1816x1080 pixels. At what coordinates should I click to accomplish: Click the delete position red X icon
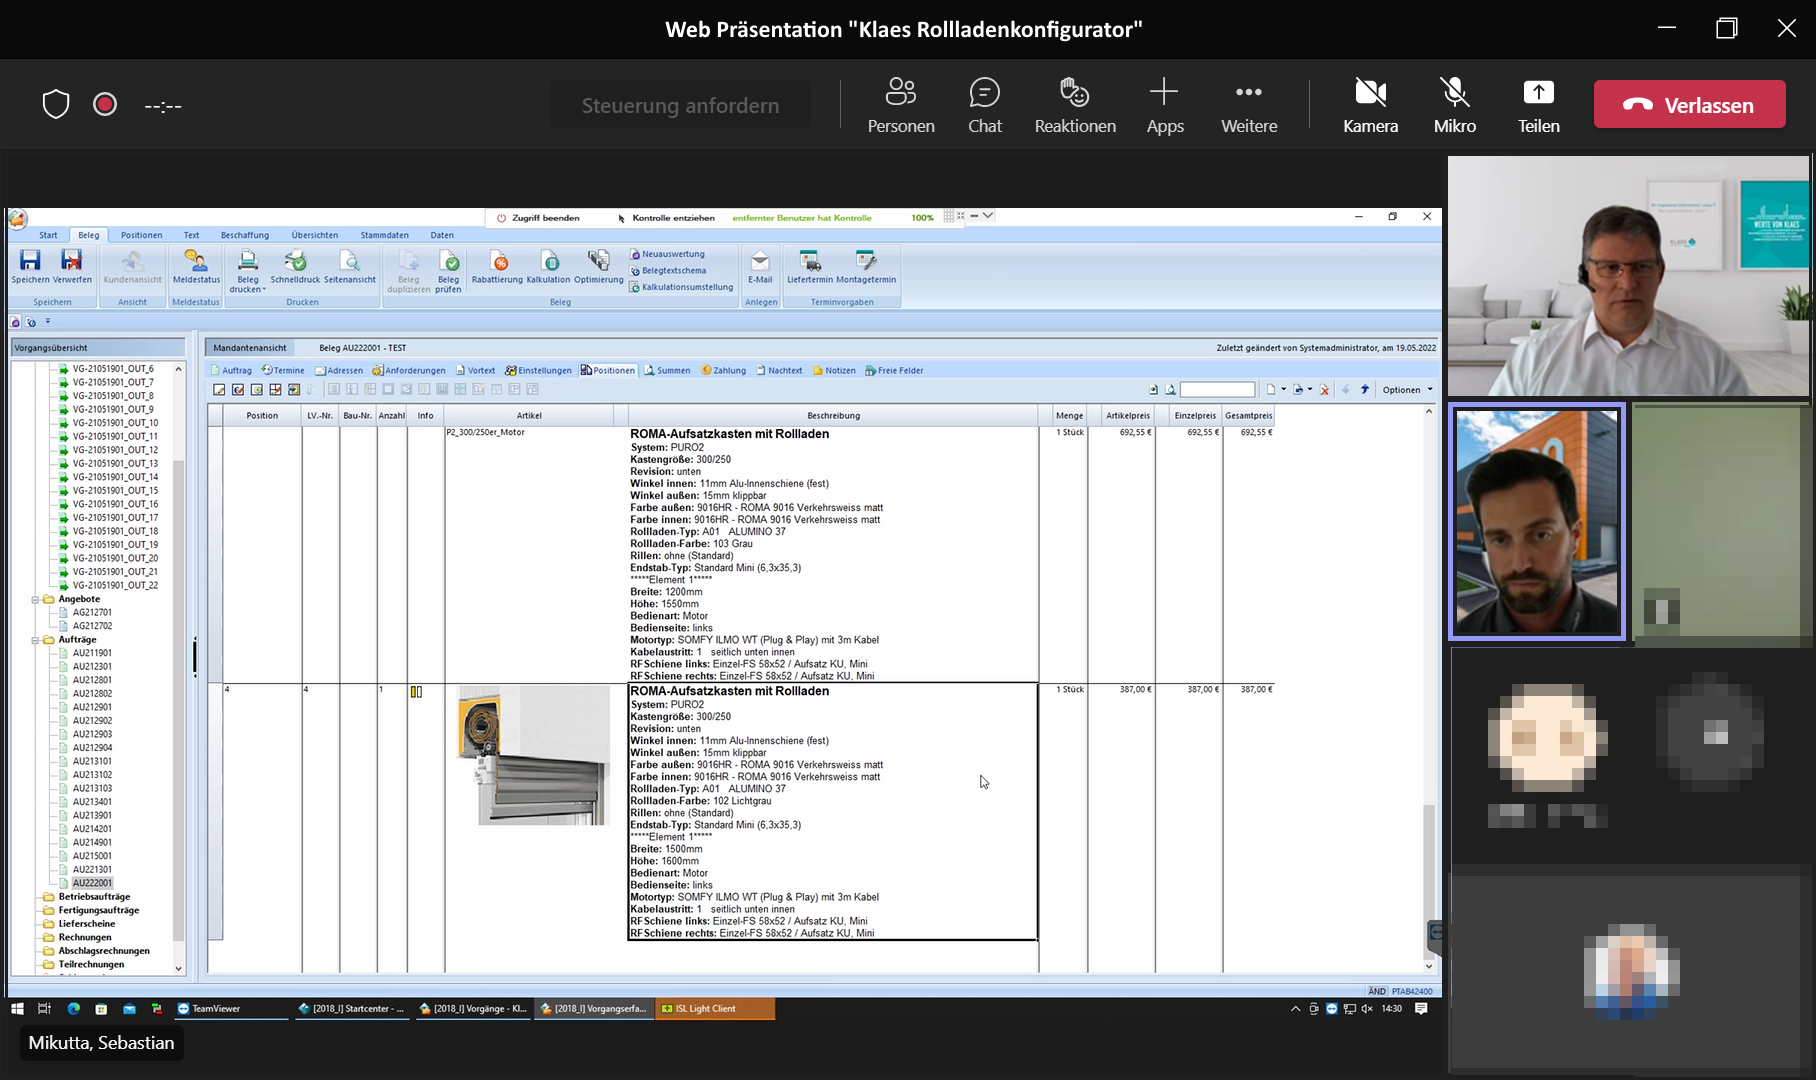[1324, 390]
